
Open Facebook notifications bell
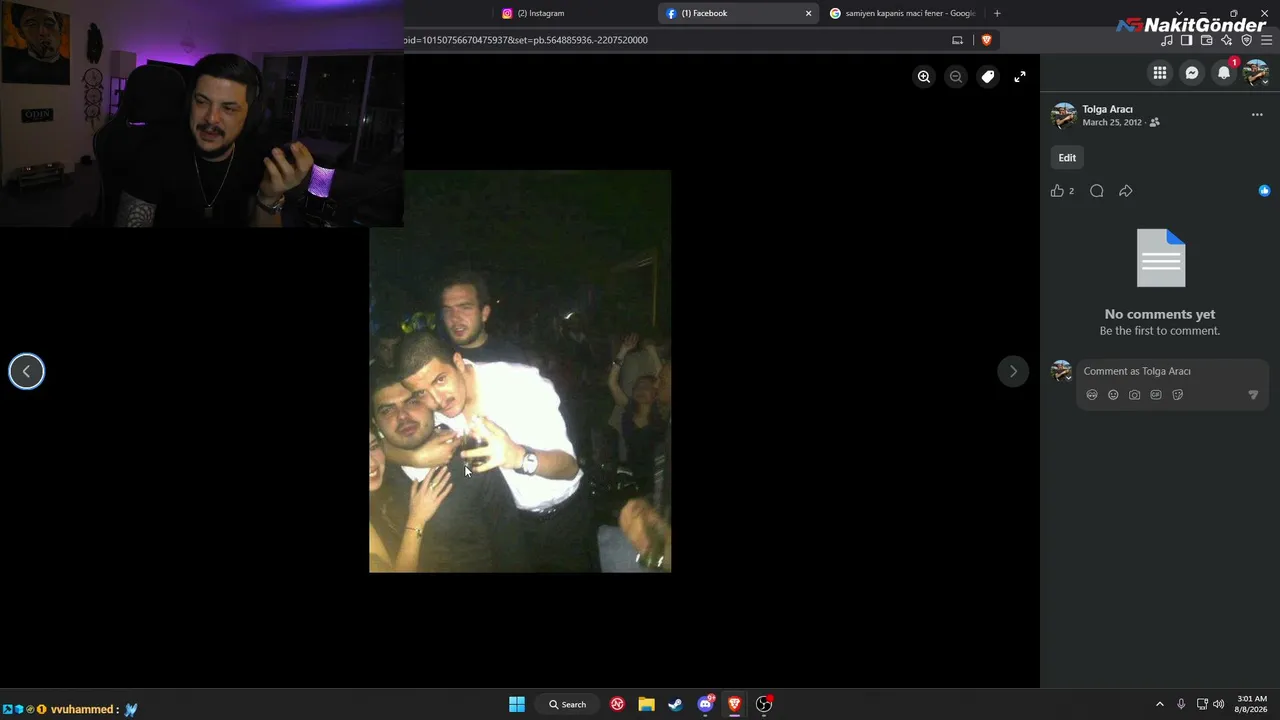(1224, 73)
